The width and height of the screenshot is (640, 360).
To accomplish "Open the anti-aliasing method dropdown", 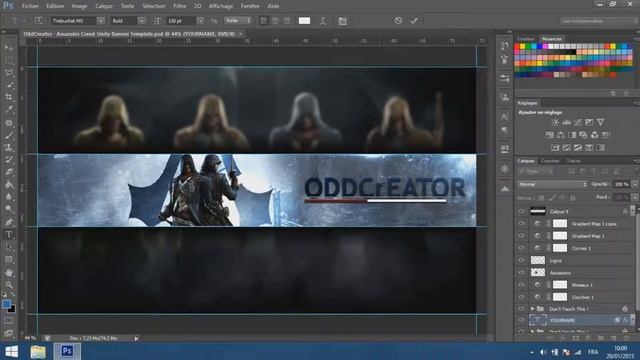I will tap(238, 20).
